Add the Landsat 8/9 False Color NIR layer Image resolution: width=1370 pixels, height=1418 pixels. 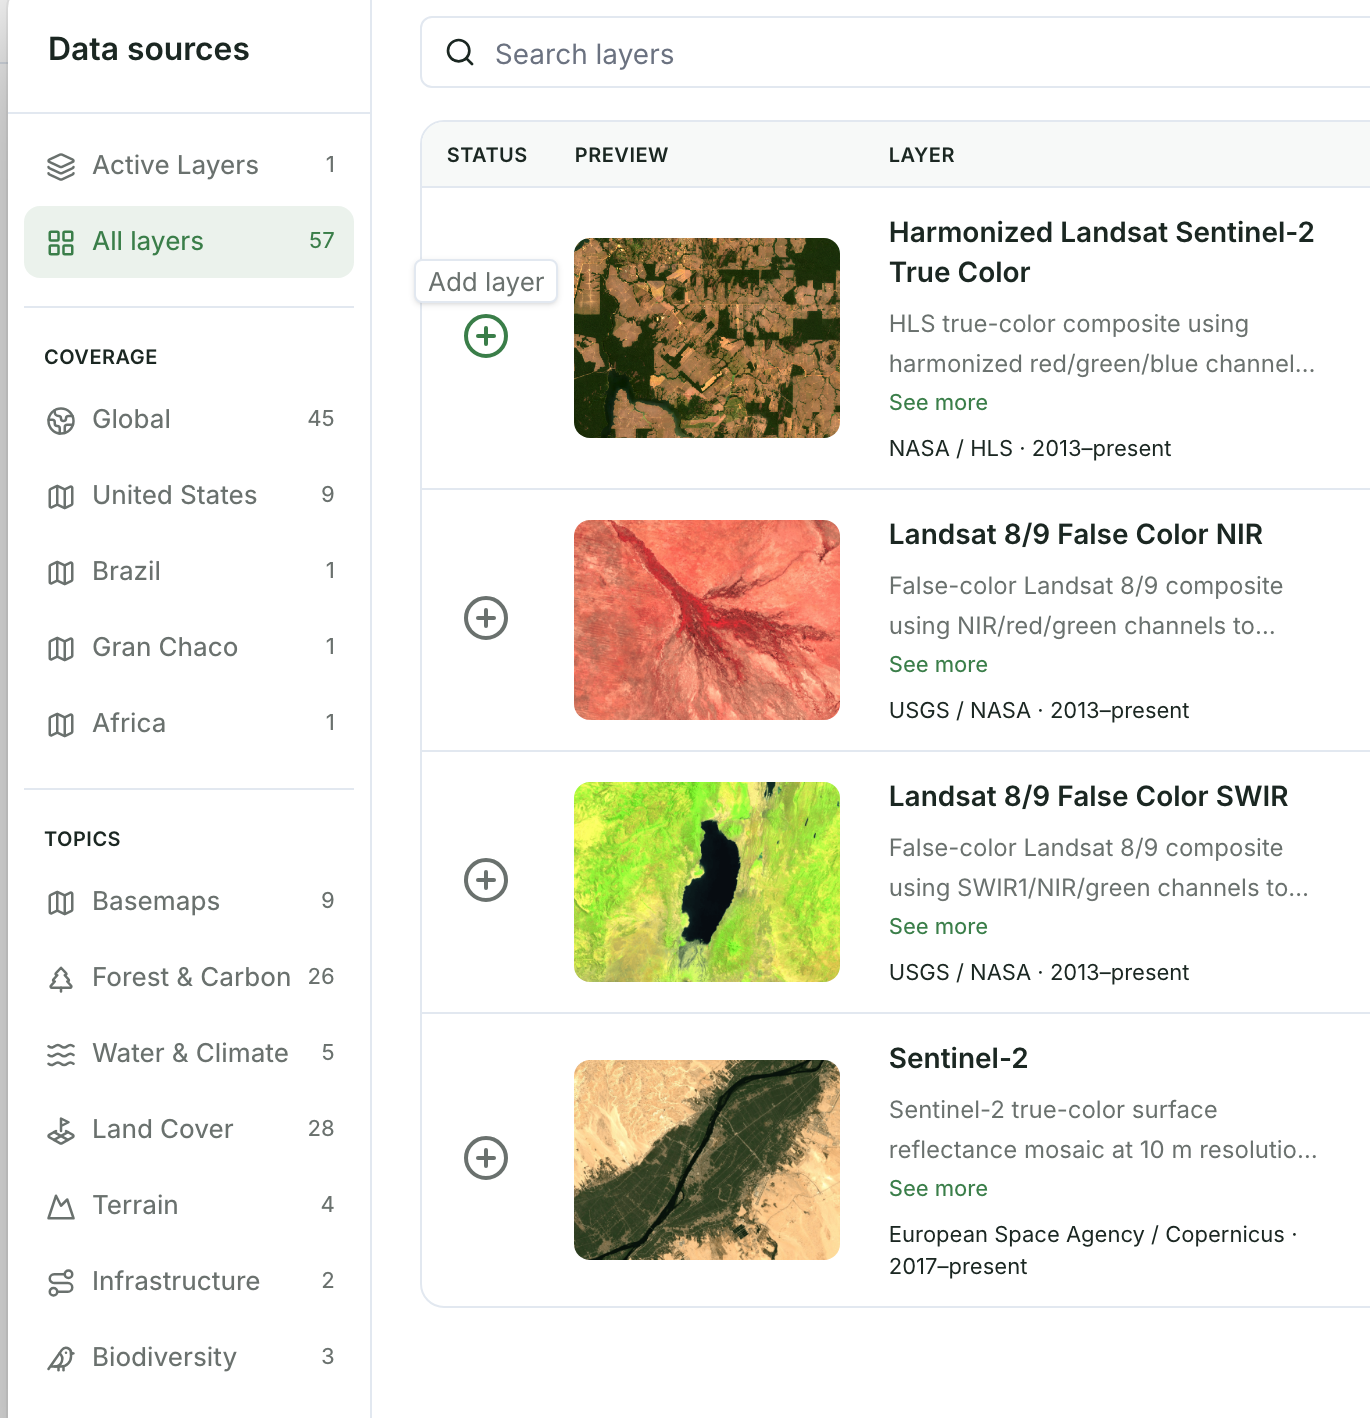pos(486,618)
